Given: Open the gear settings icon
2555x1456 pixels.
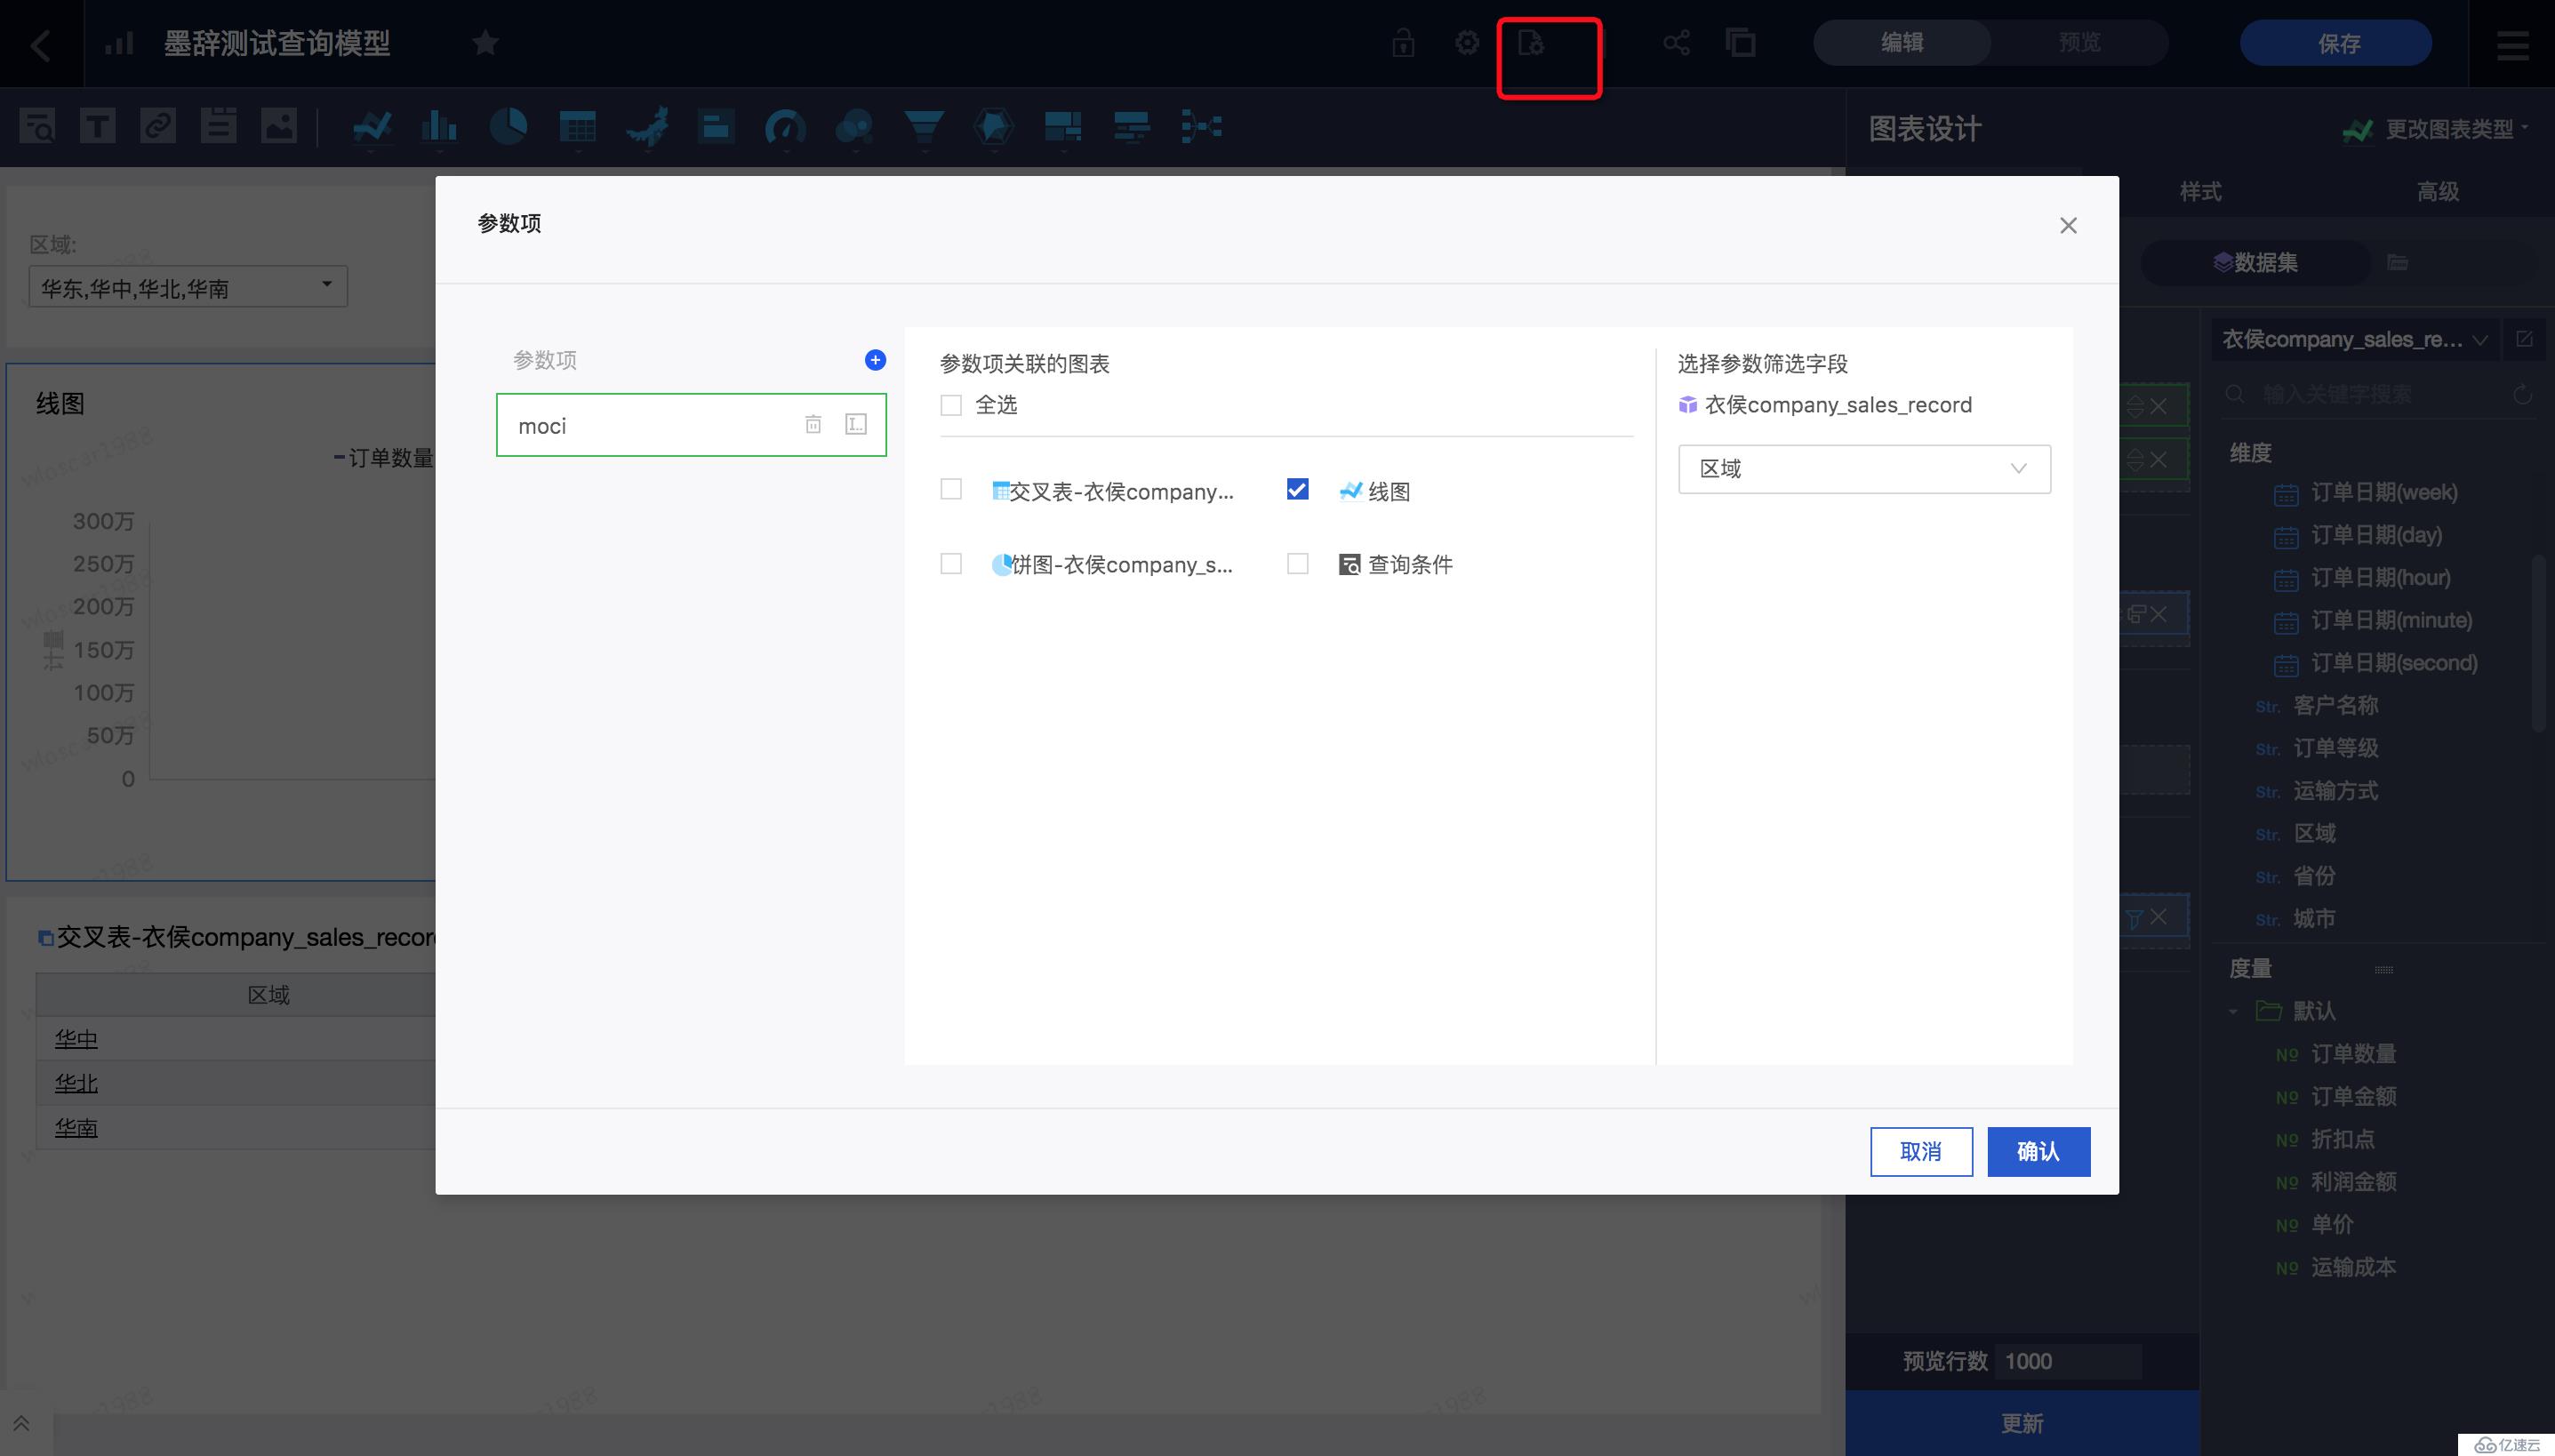Looking at the screenshot, I should click(1466, 43).
